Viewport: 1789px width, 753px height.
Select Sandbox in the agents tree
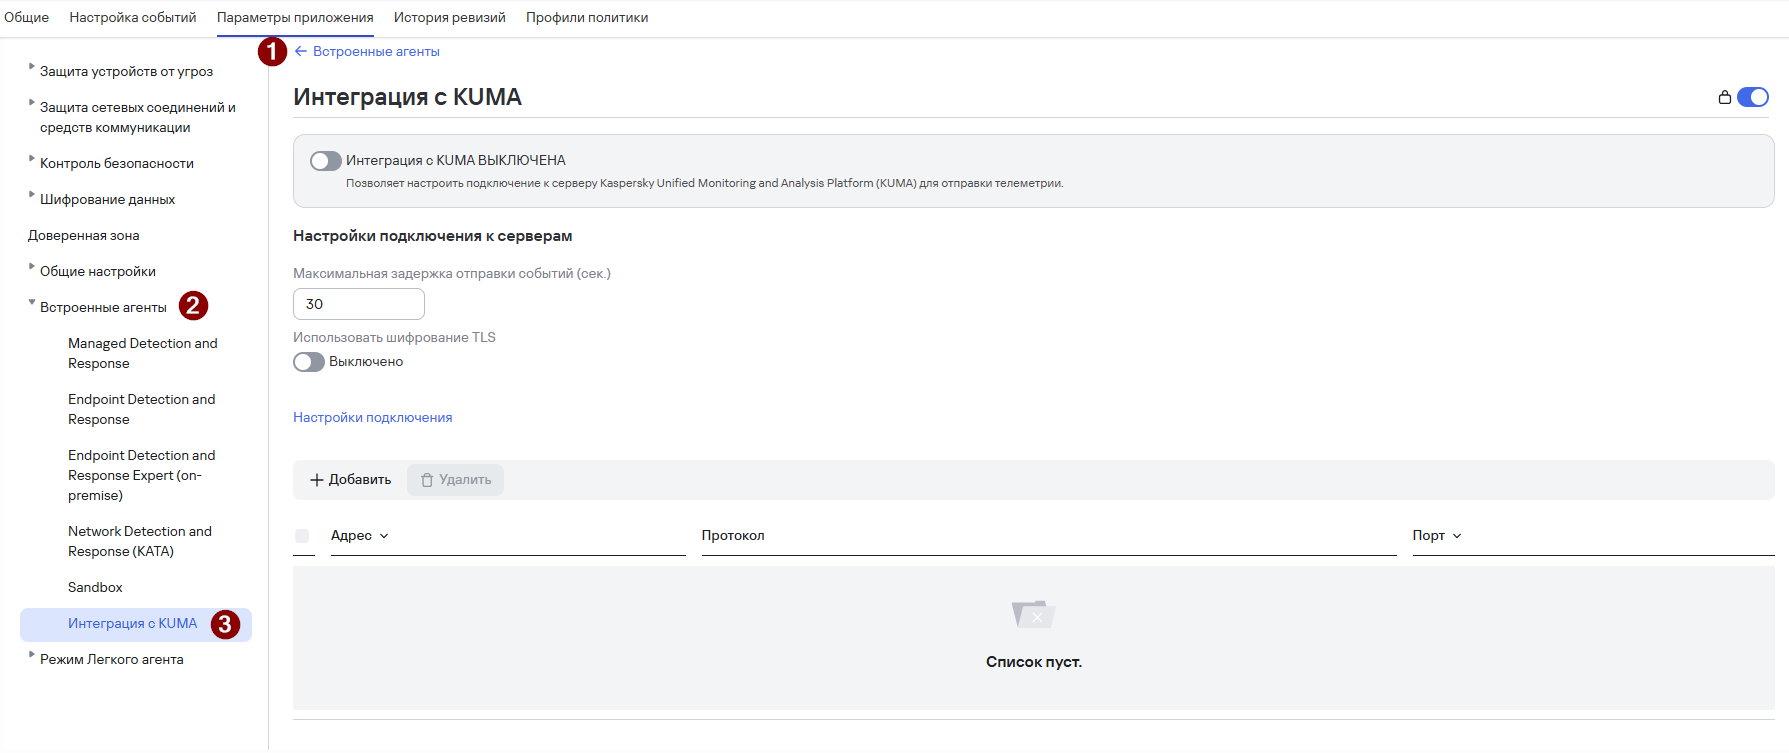(x=95, y=588)
